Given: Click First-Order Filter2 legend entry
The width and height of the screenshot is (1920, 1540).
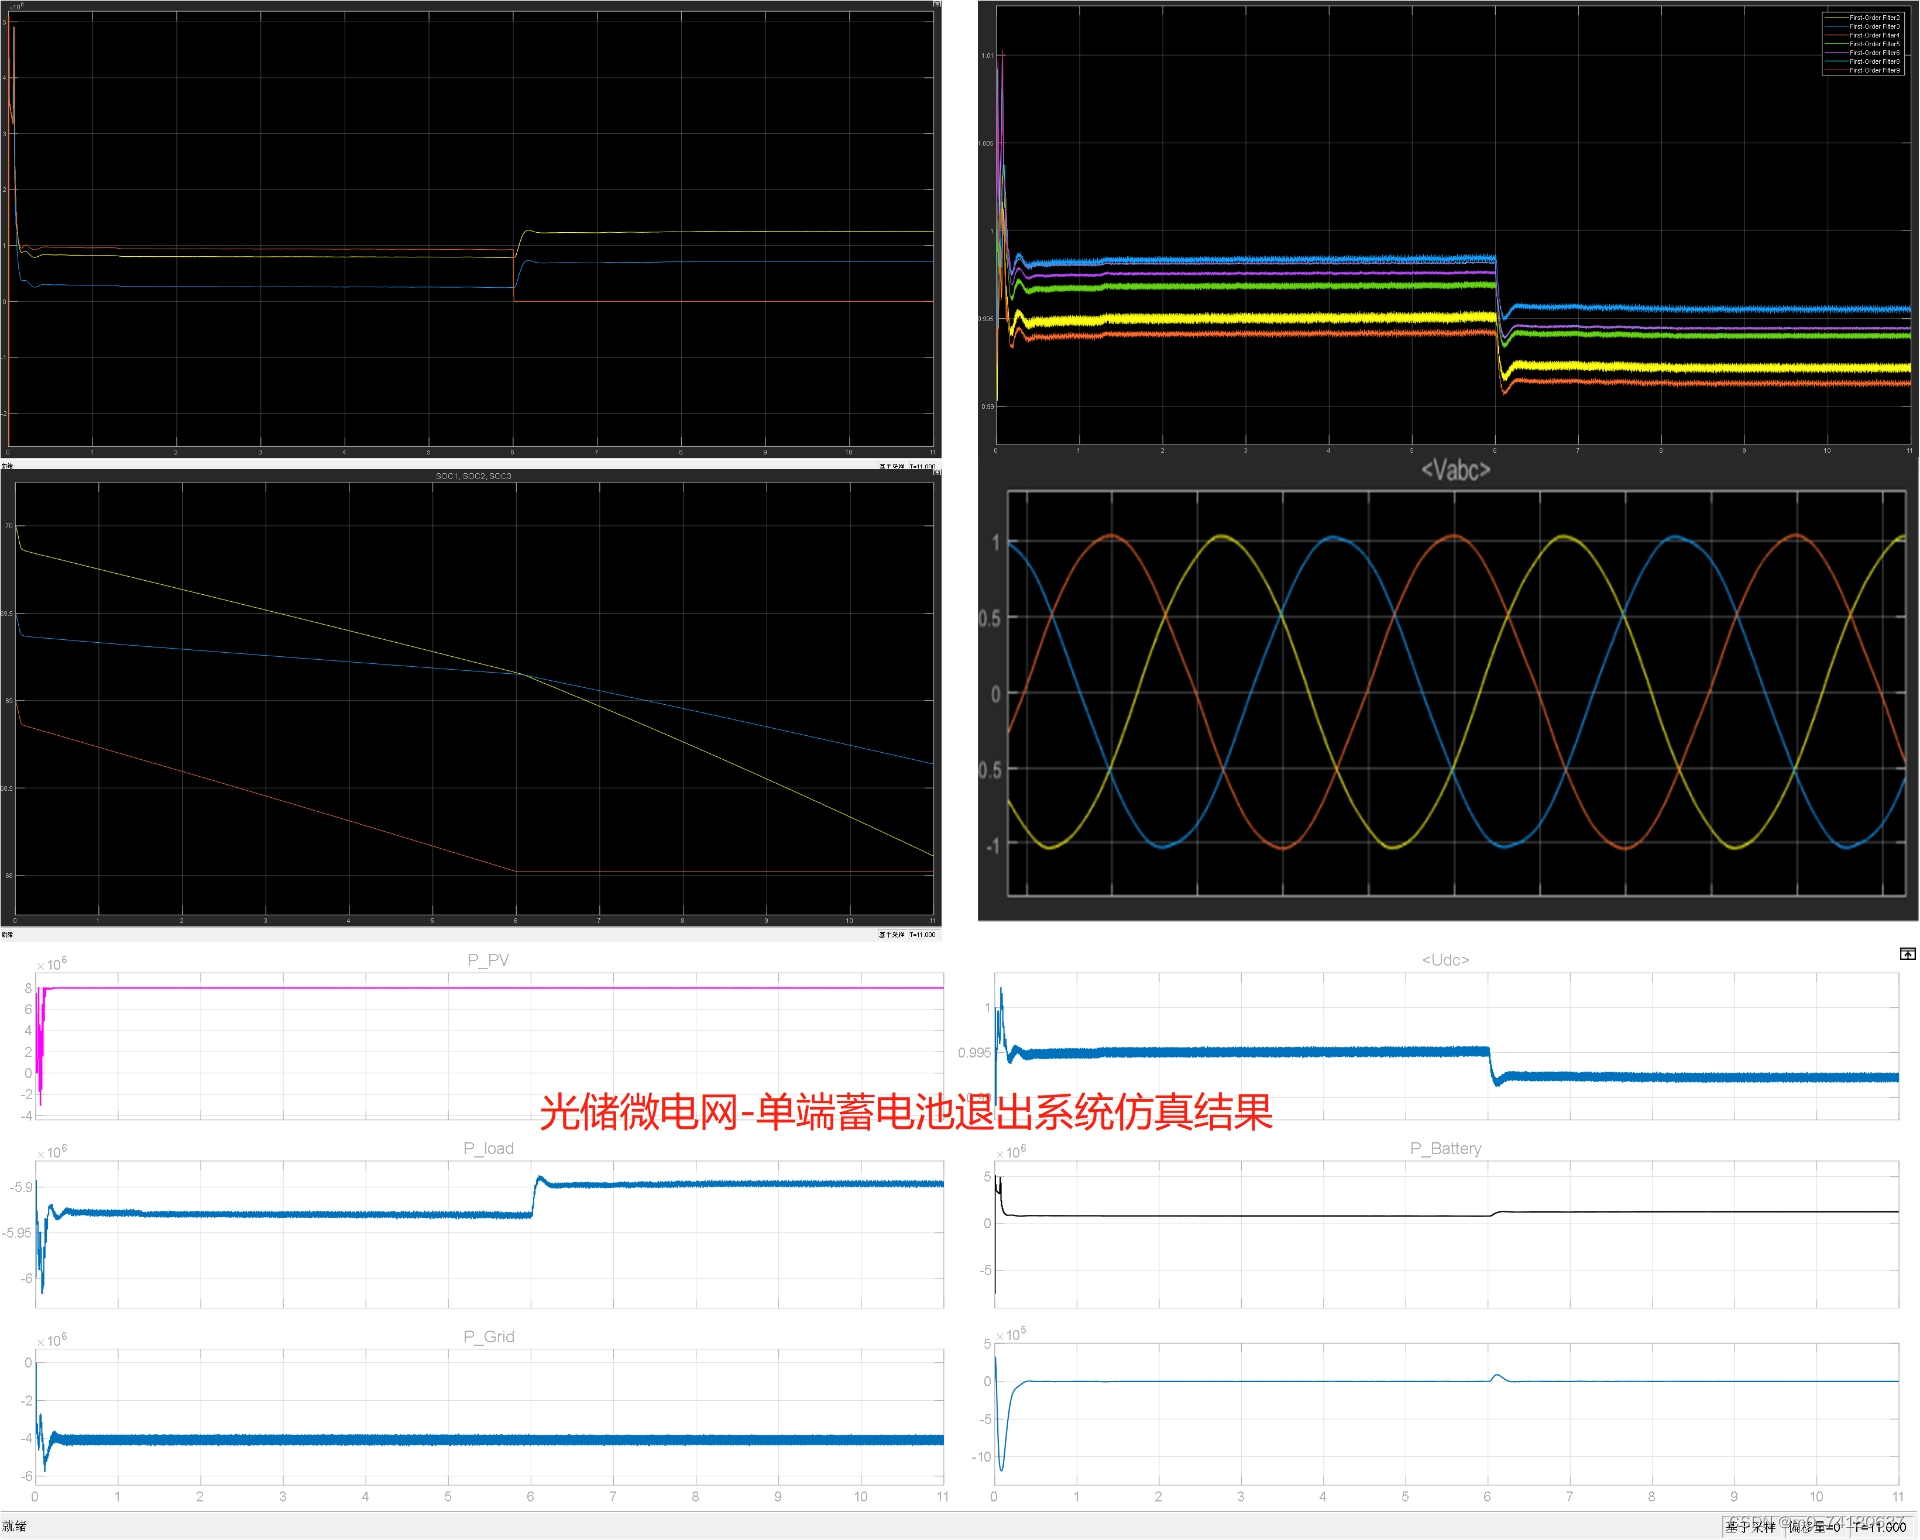Looking at the screenshot, I should tap(1873, 18).
